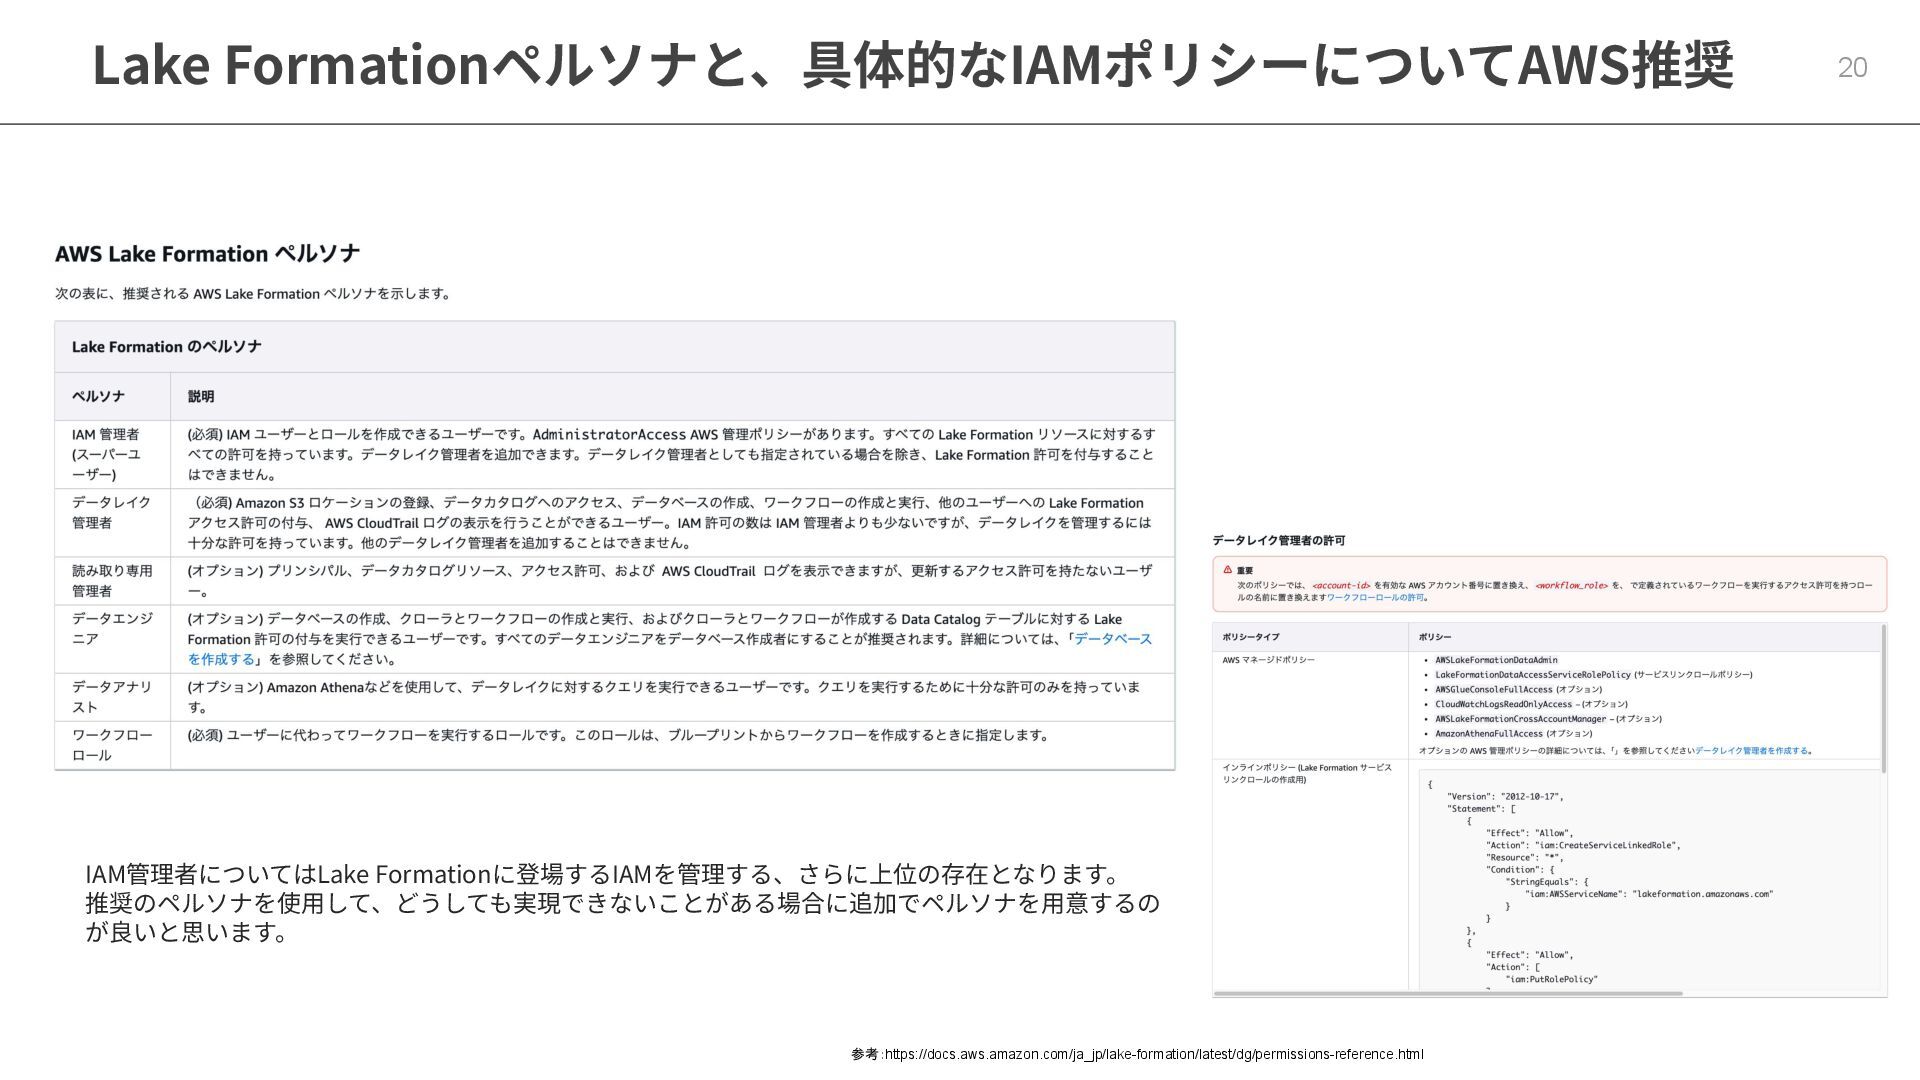Click the docs.aws.amazon.com reference URL
The width and height of the screenshot is (1920, 1080).
point(1154,1054)
